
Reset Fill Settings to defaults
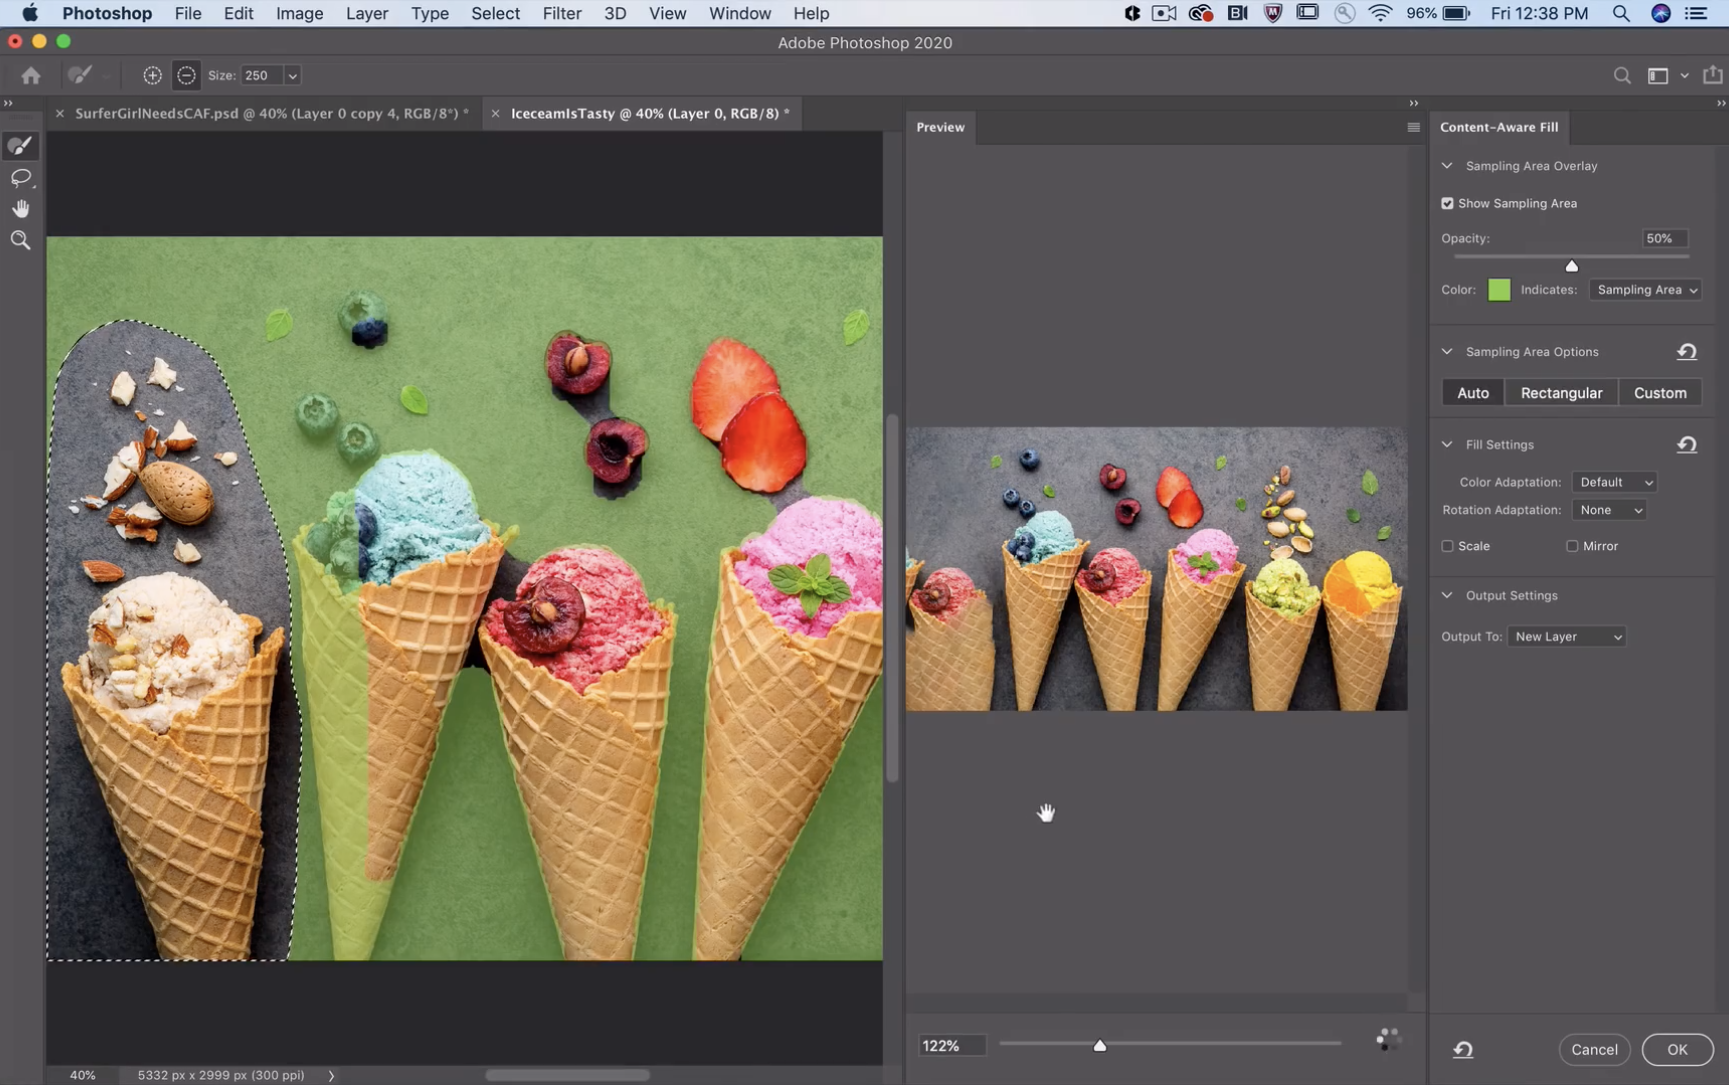(x=1687, y=445)
